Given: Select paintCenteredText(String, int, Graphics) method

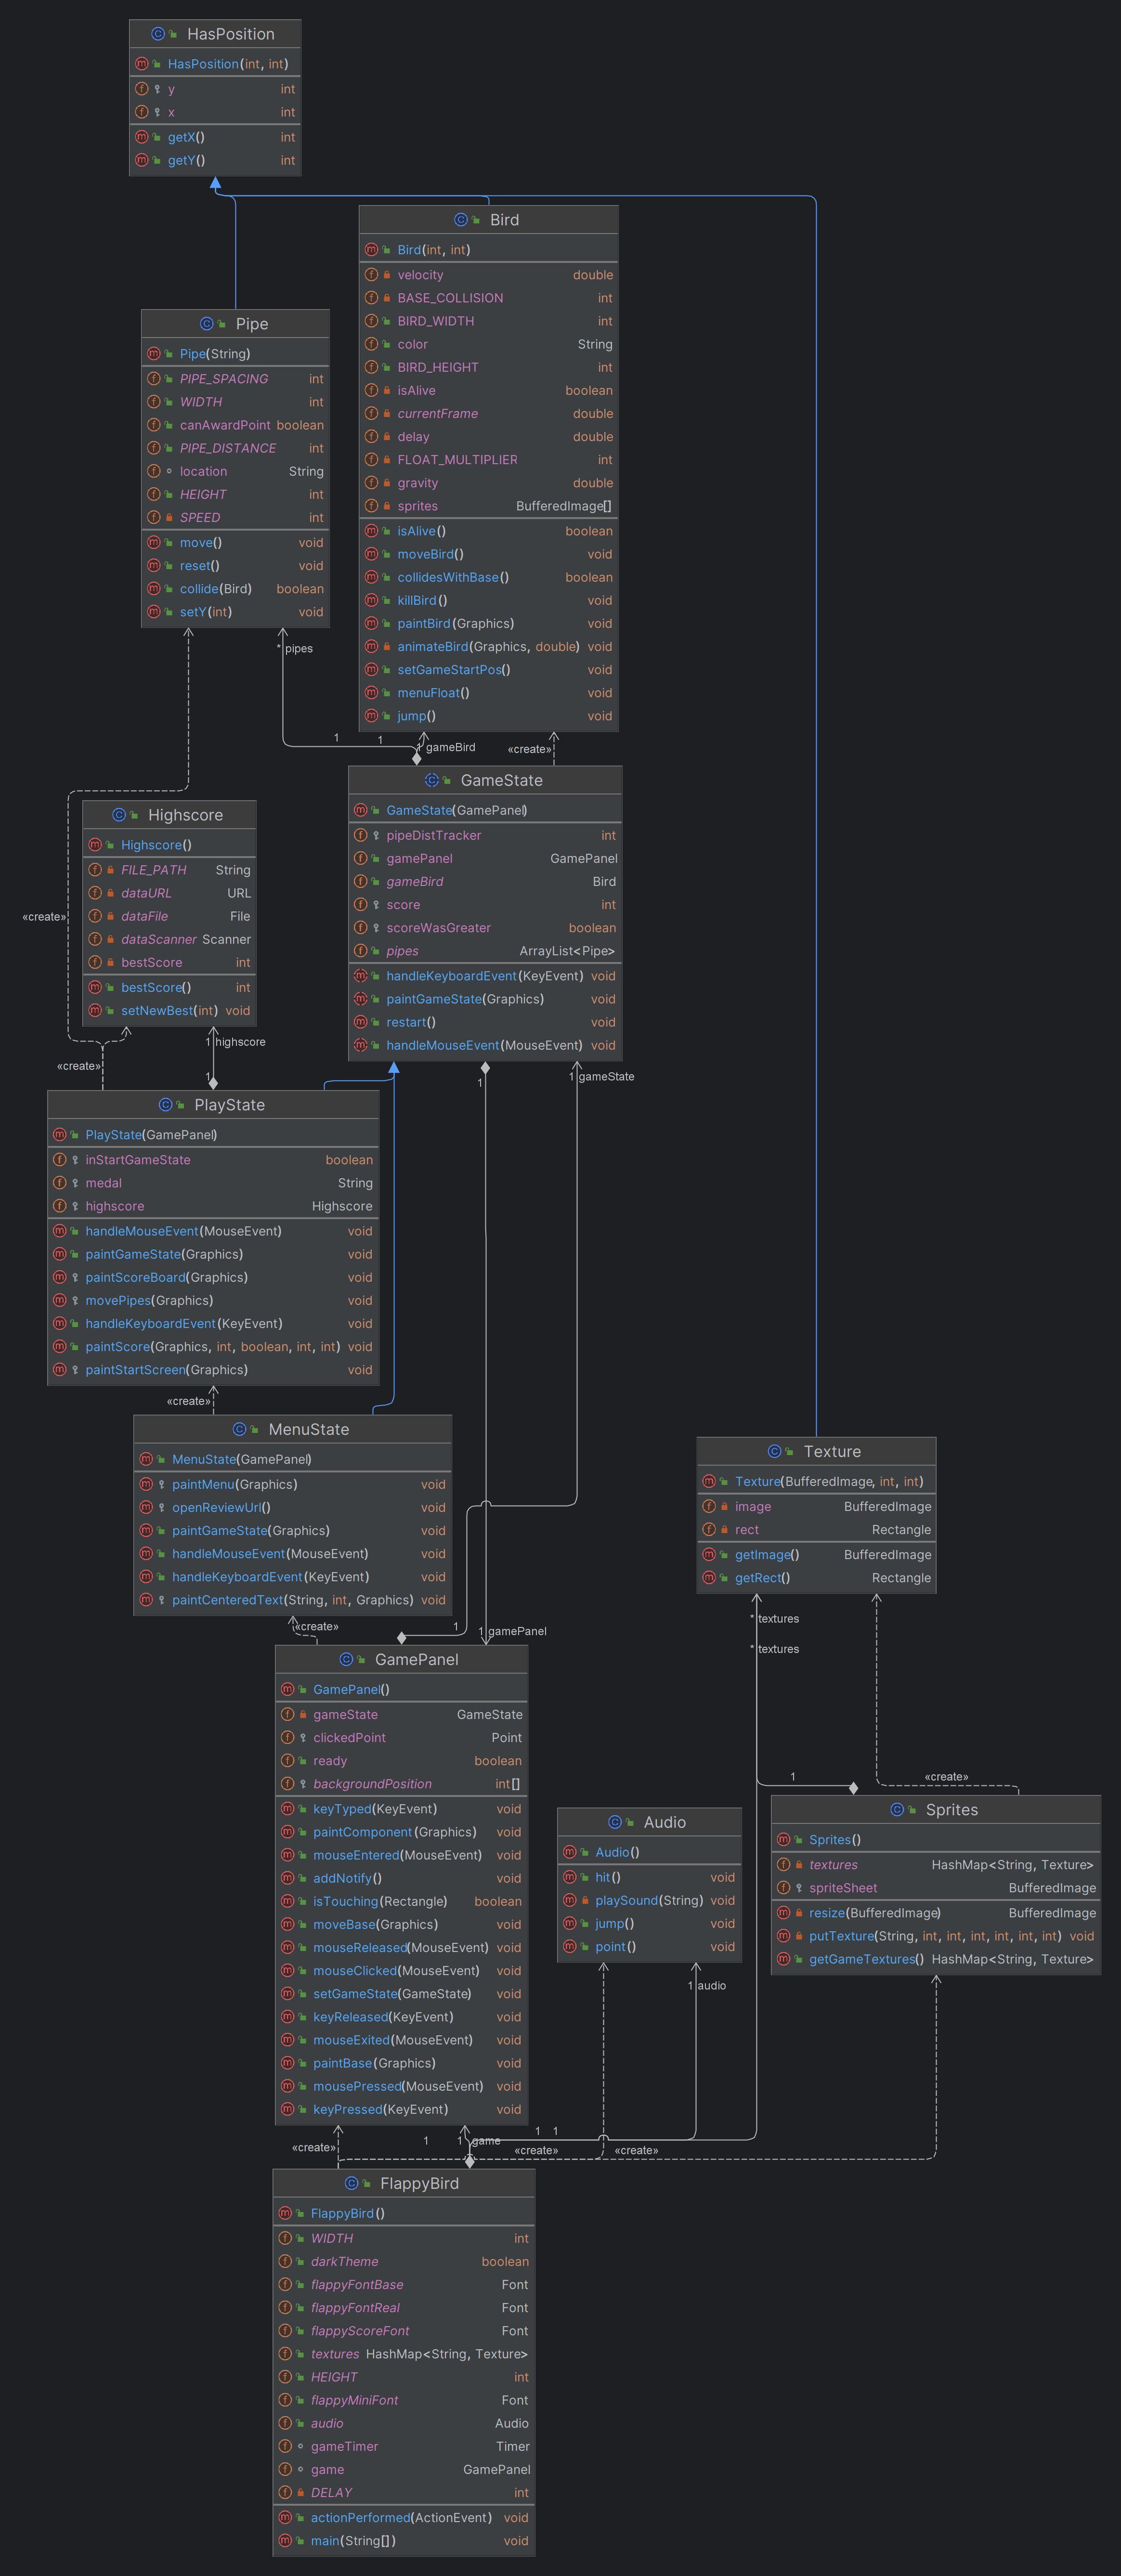Looking at the screenshot, I should coord(293,1600).
